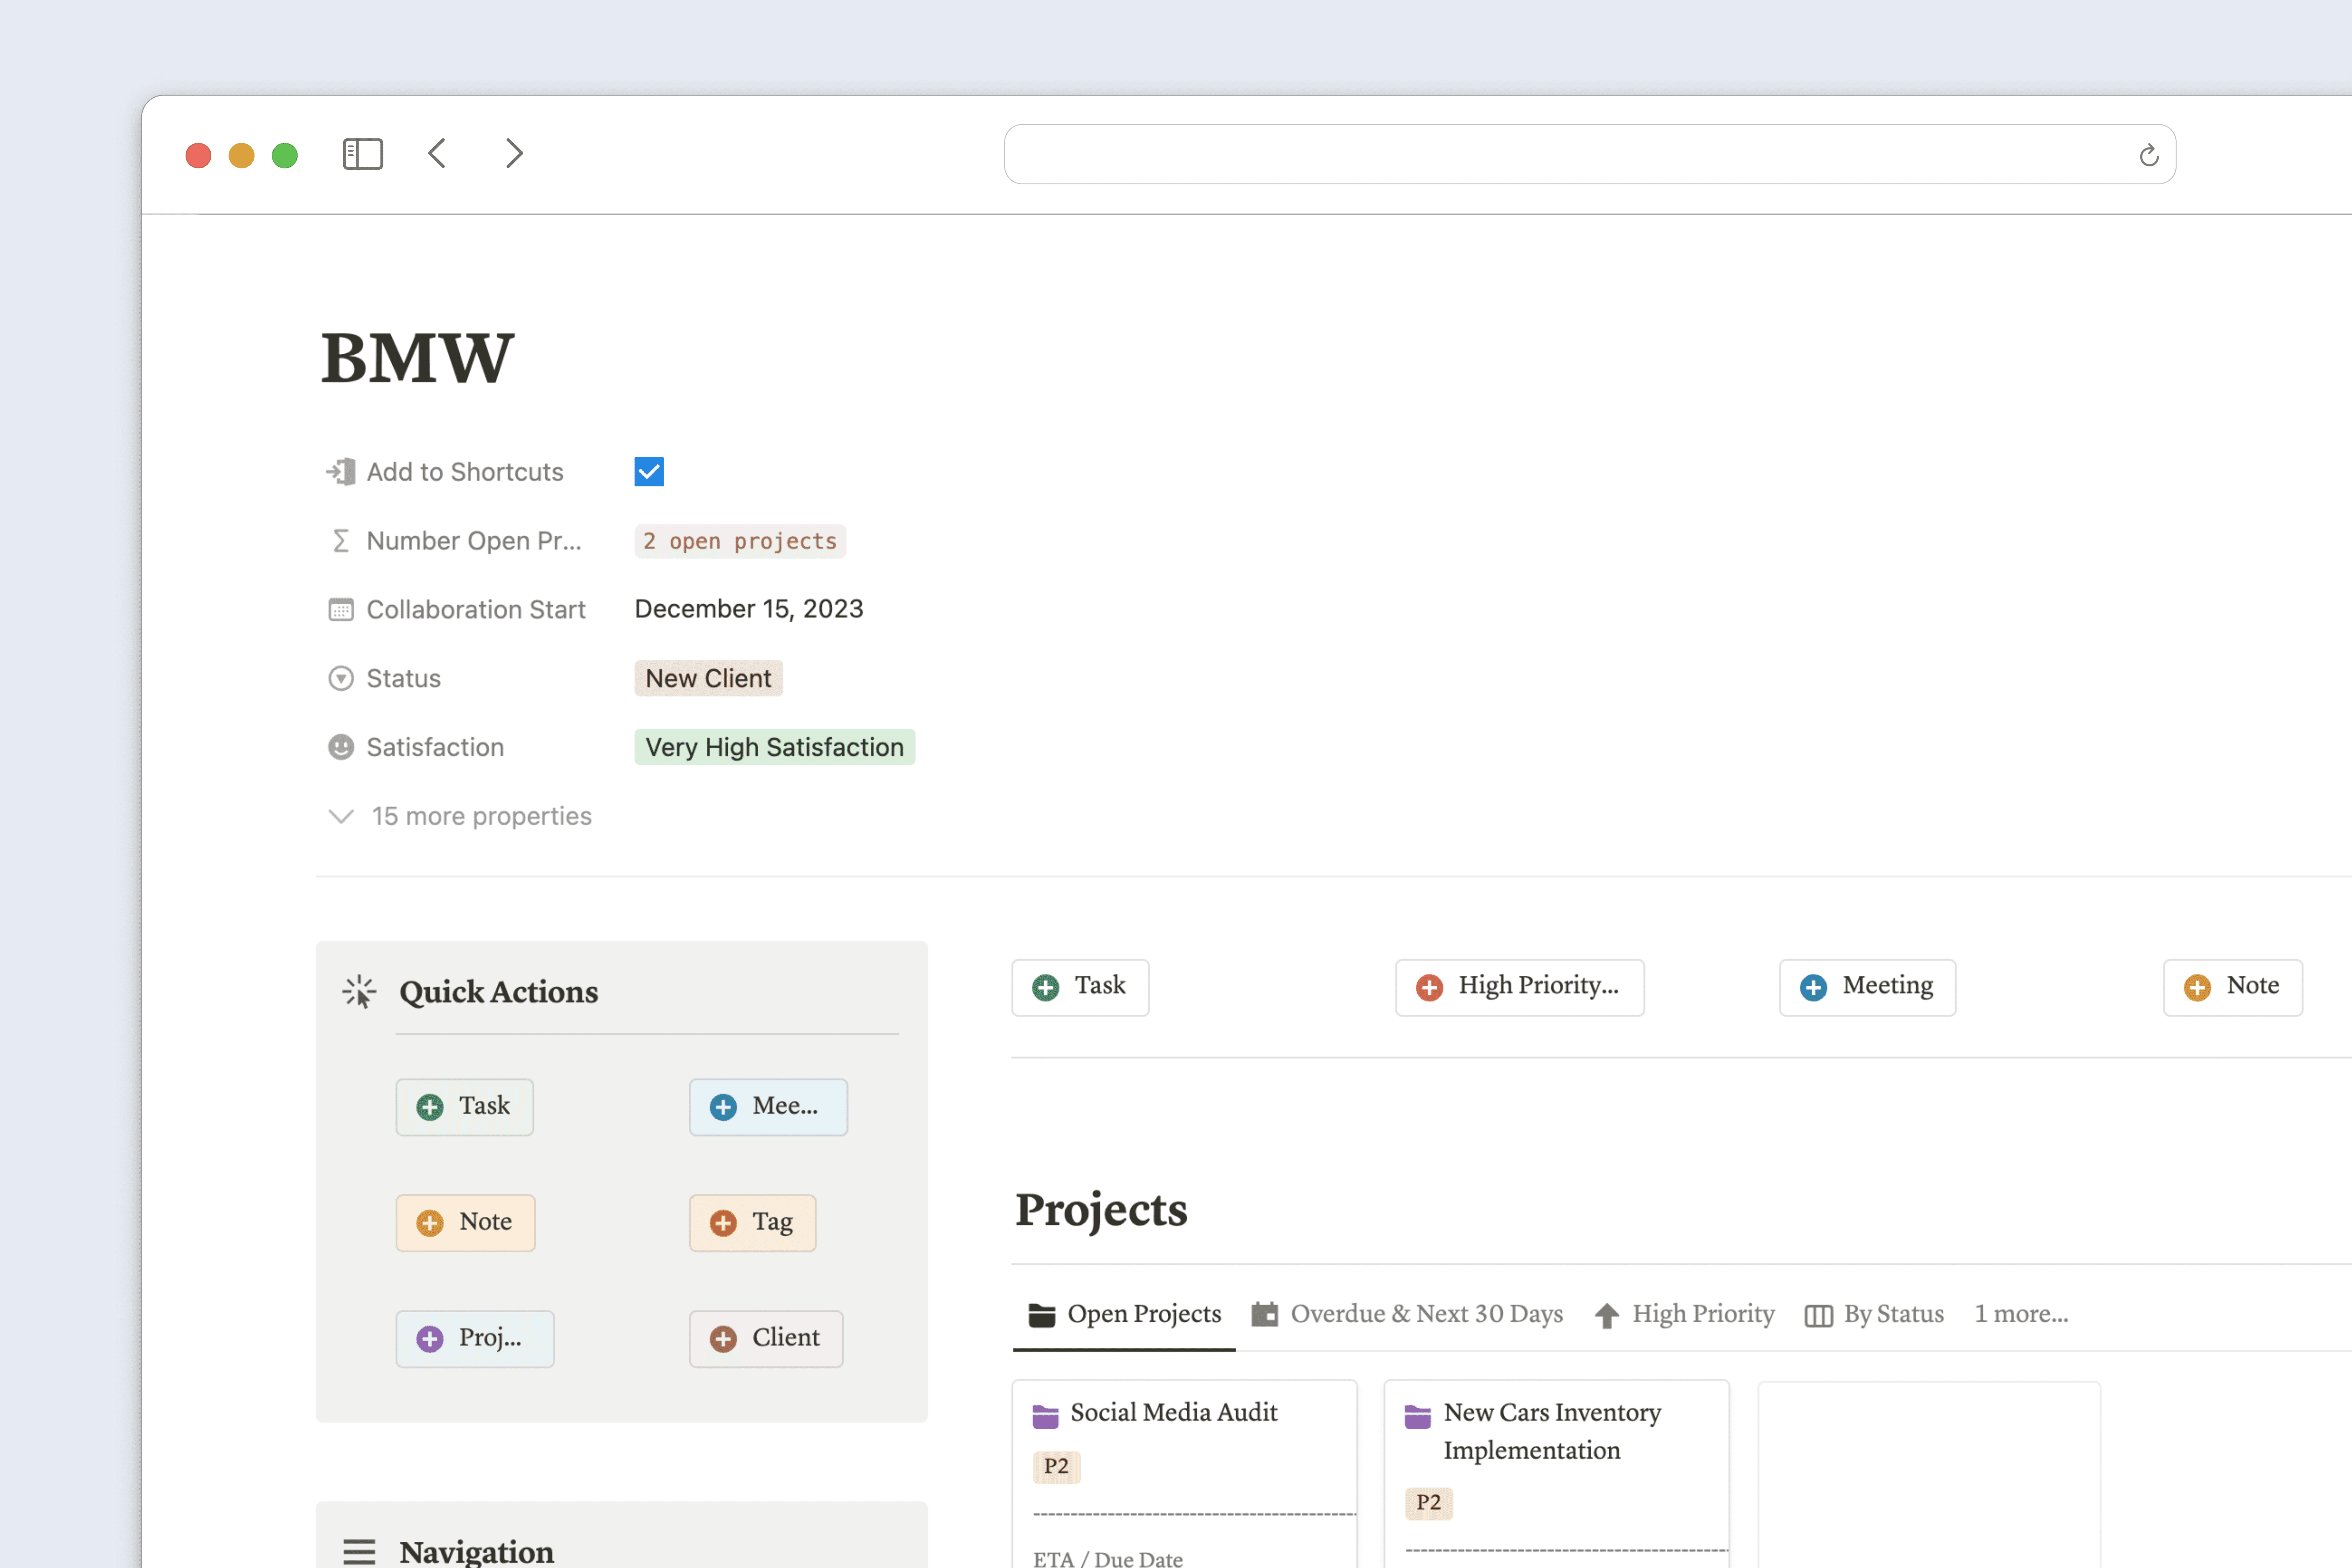This screenshot has height=1568, width=2352.
Task: Toggle the sidebar panel icon
Action: (363, 153)
